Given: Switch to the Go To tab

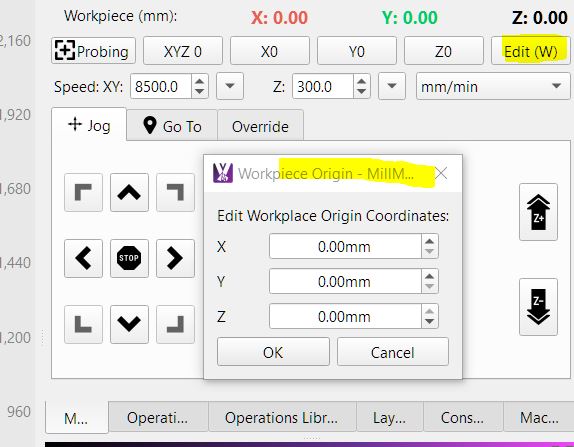Looking at the screenshot, I should (x=172, y=126).
